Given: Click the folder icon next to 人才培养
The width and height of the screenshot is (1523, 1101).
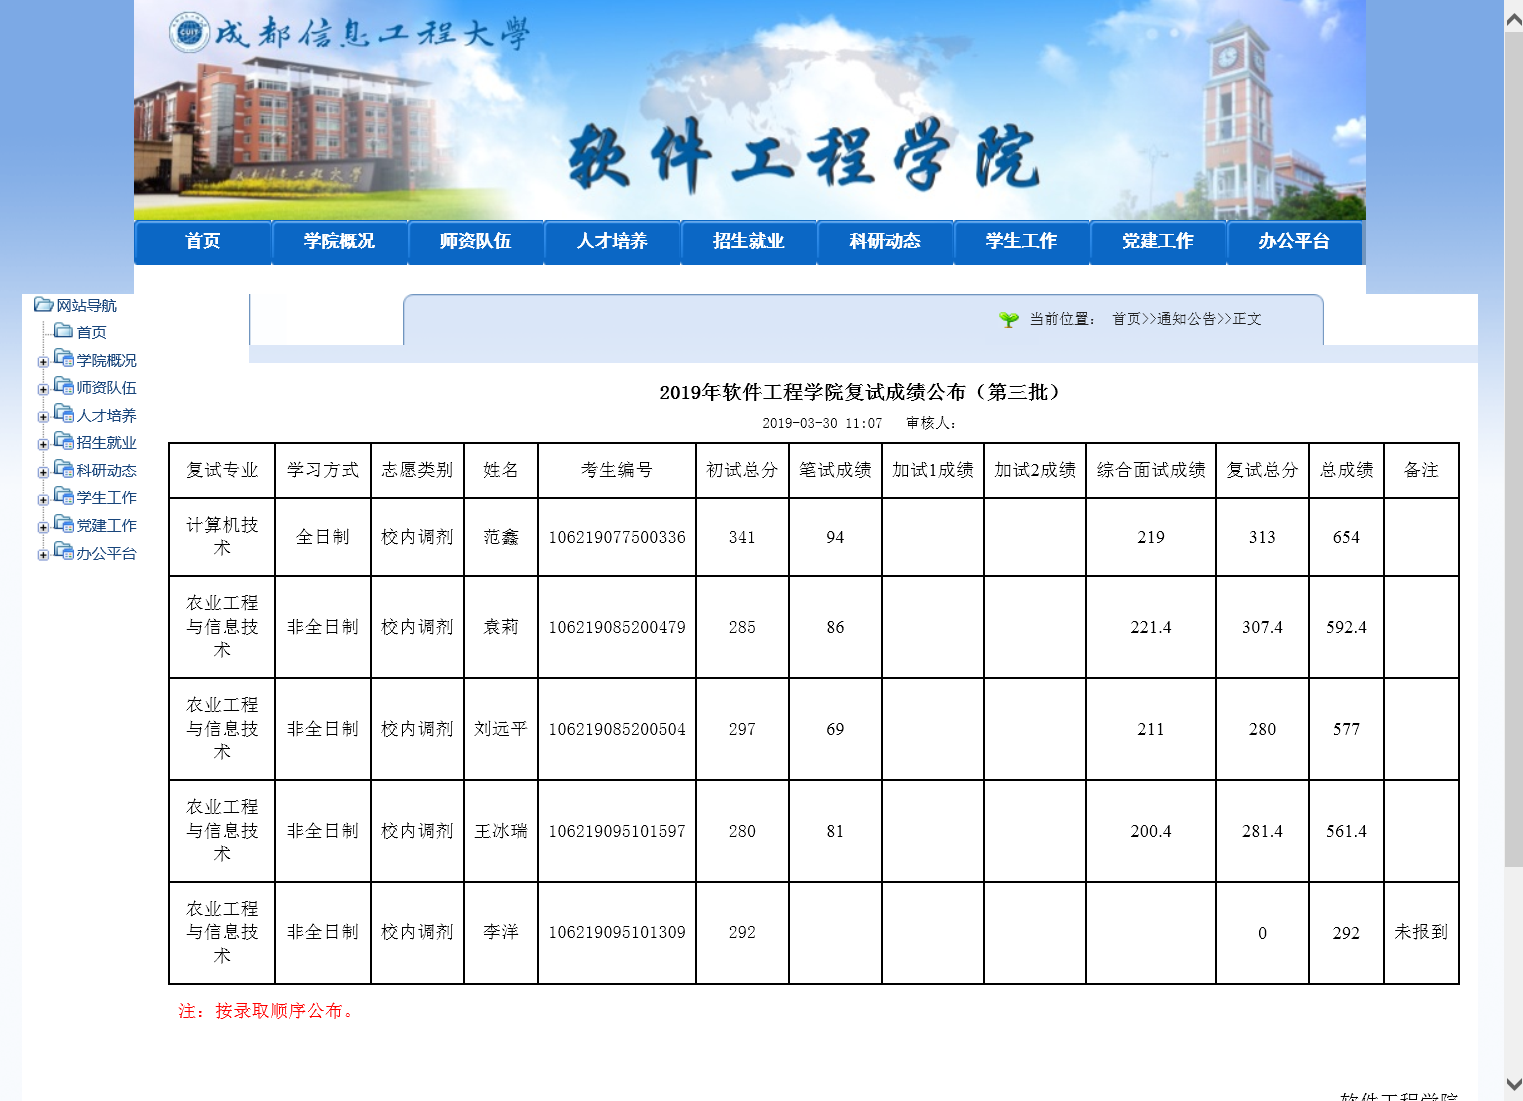Looking at the screenshot, I should click(64, 414).
